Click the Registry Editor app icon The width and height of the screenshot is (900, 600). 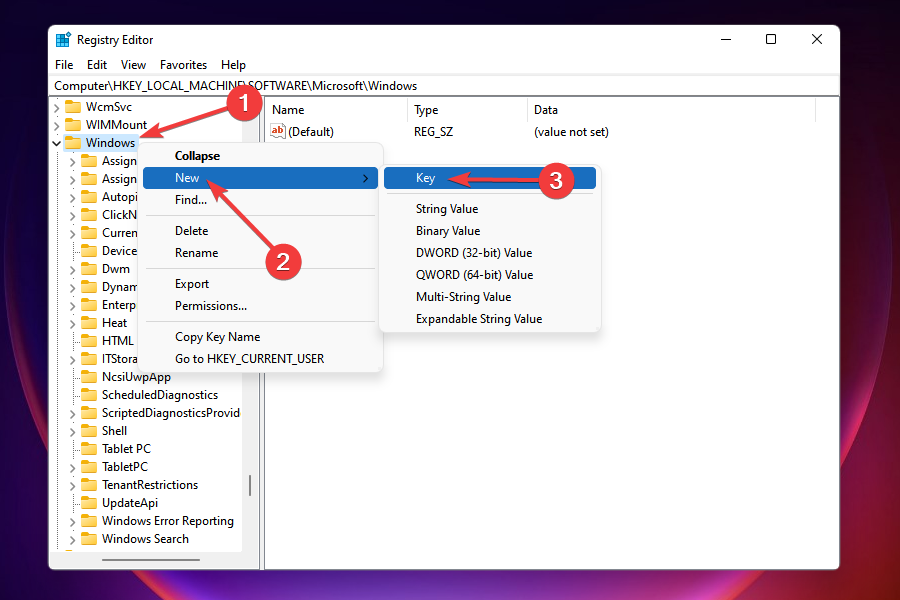point(63,40)
